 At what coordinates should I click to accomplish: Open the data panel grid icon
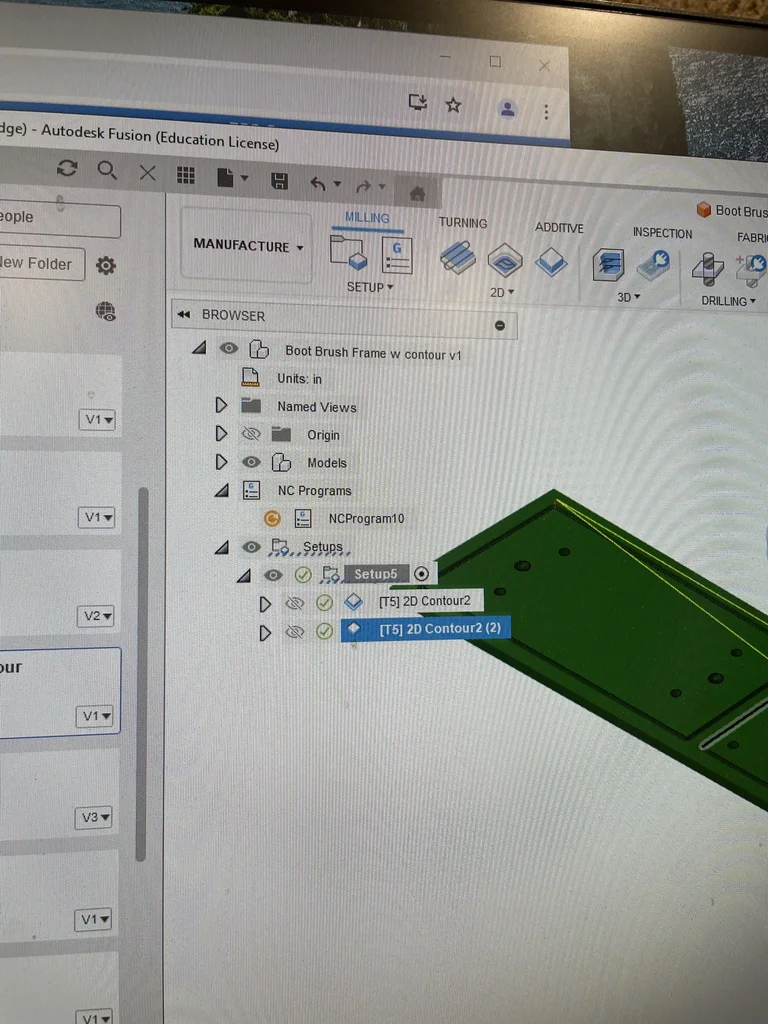186,175
